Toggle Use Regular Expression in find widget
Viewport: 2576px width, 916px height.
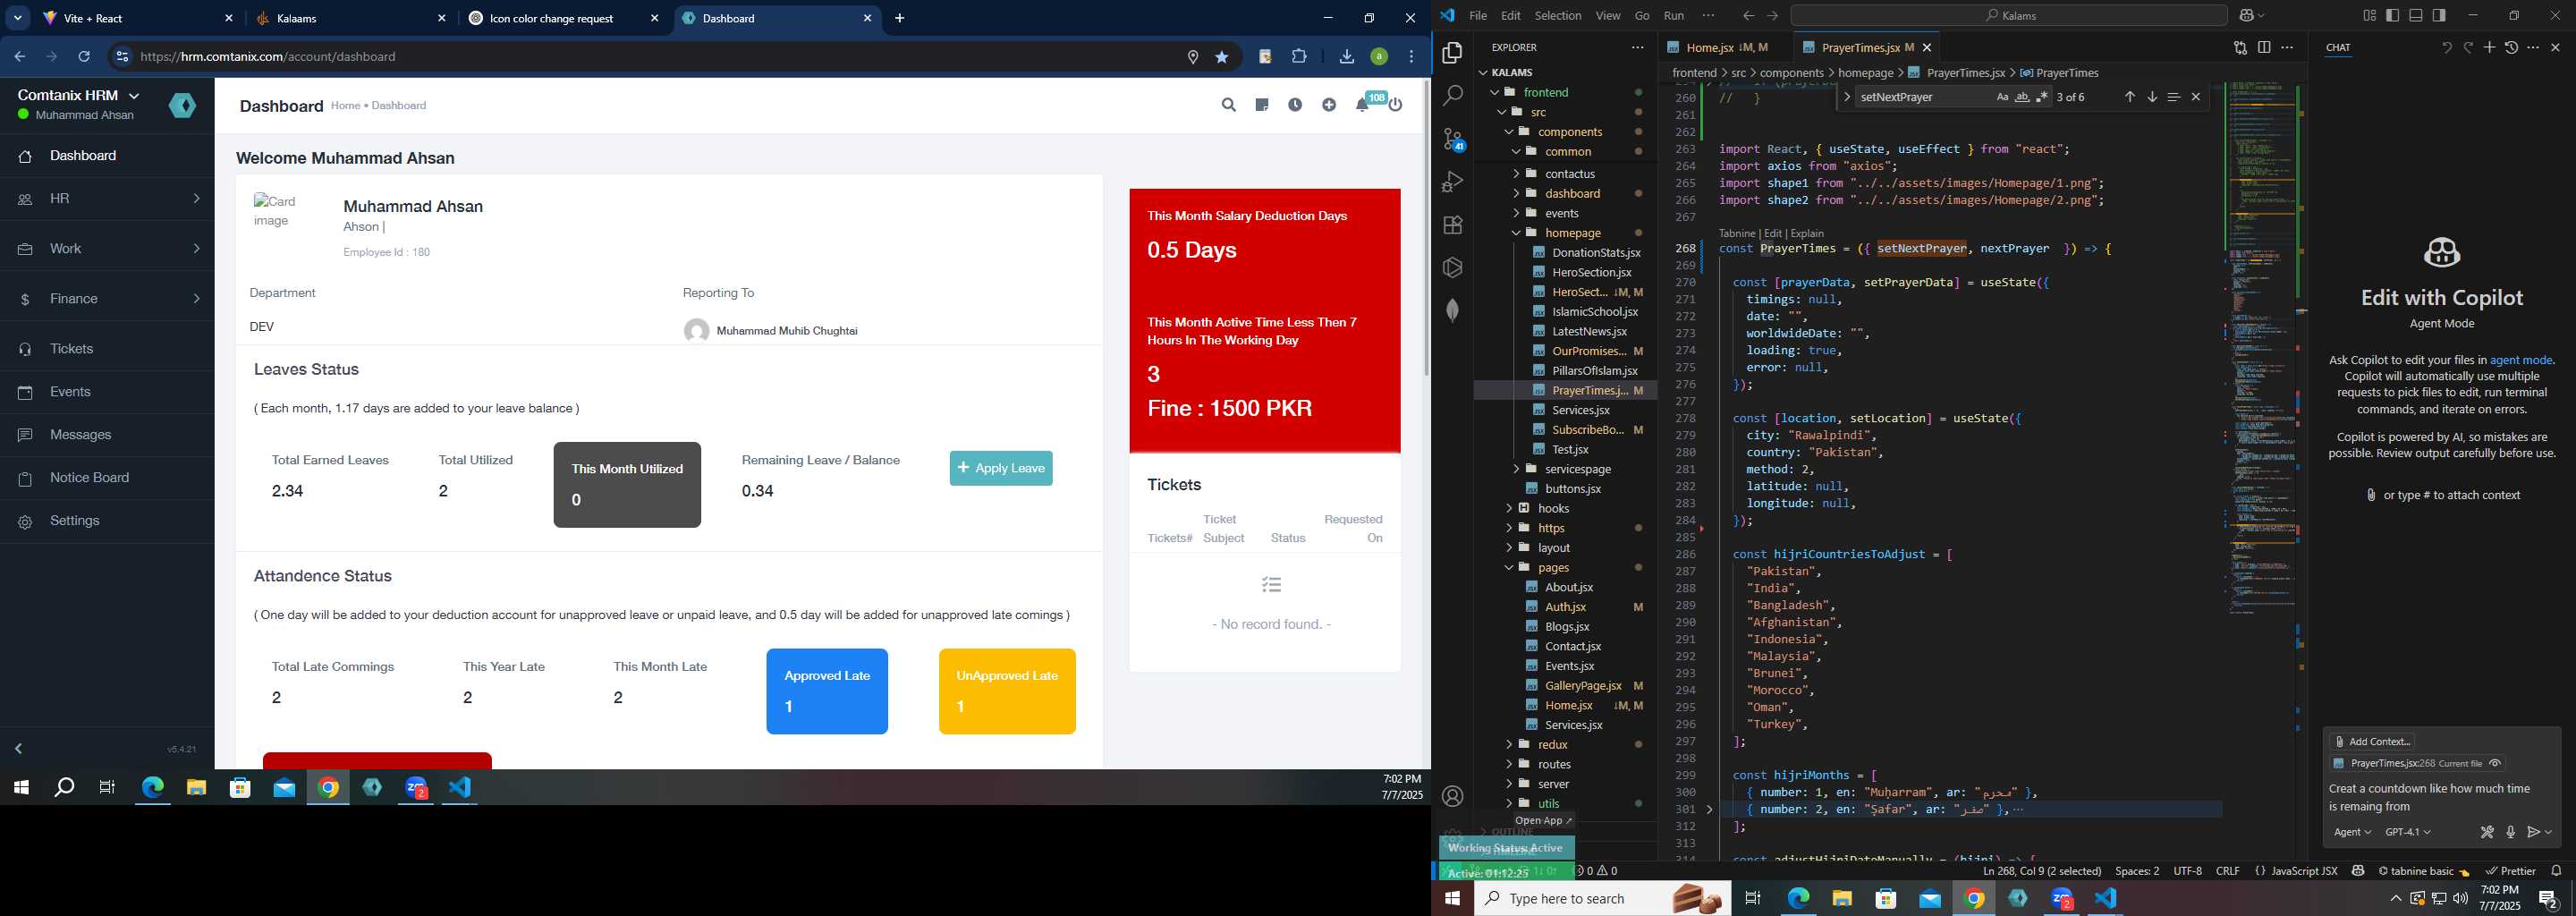click(2042, 97)
